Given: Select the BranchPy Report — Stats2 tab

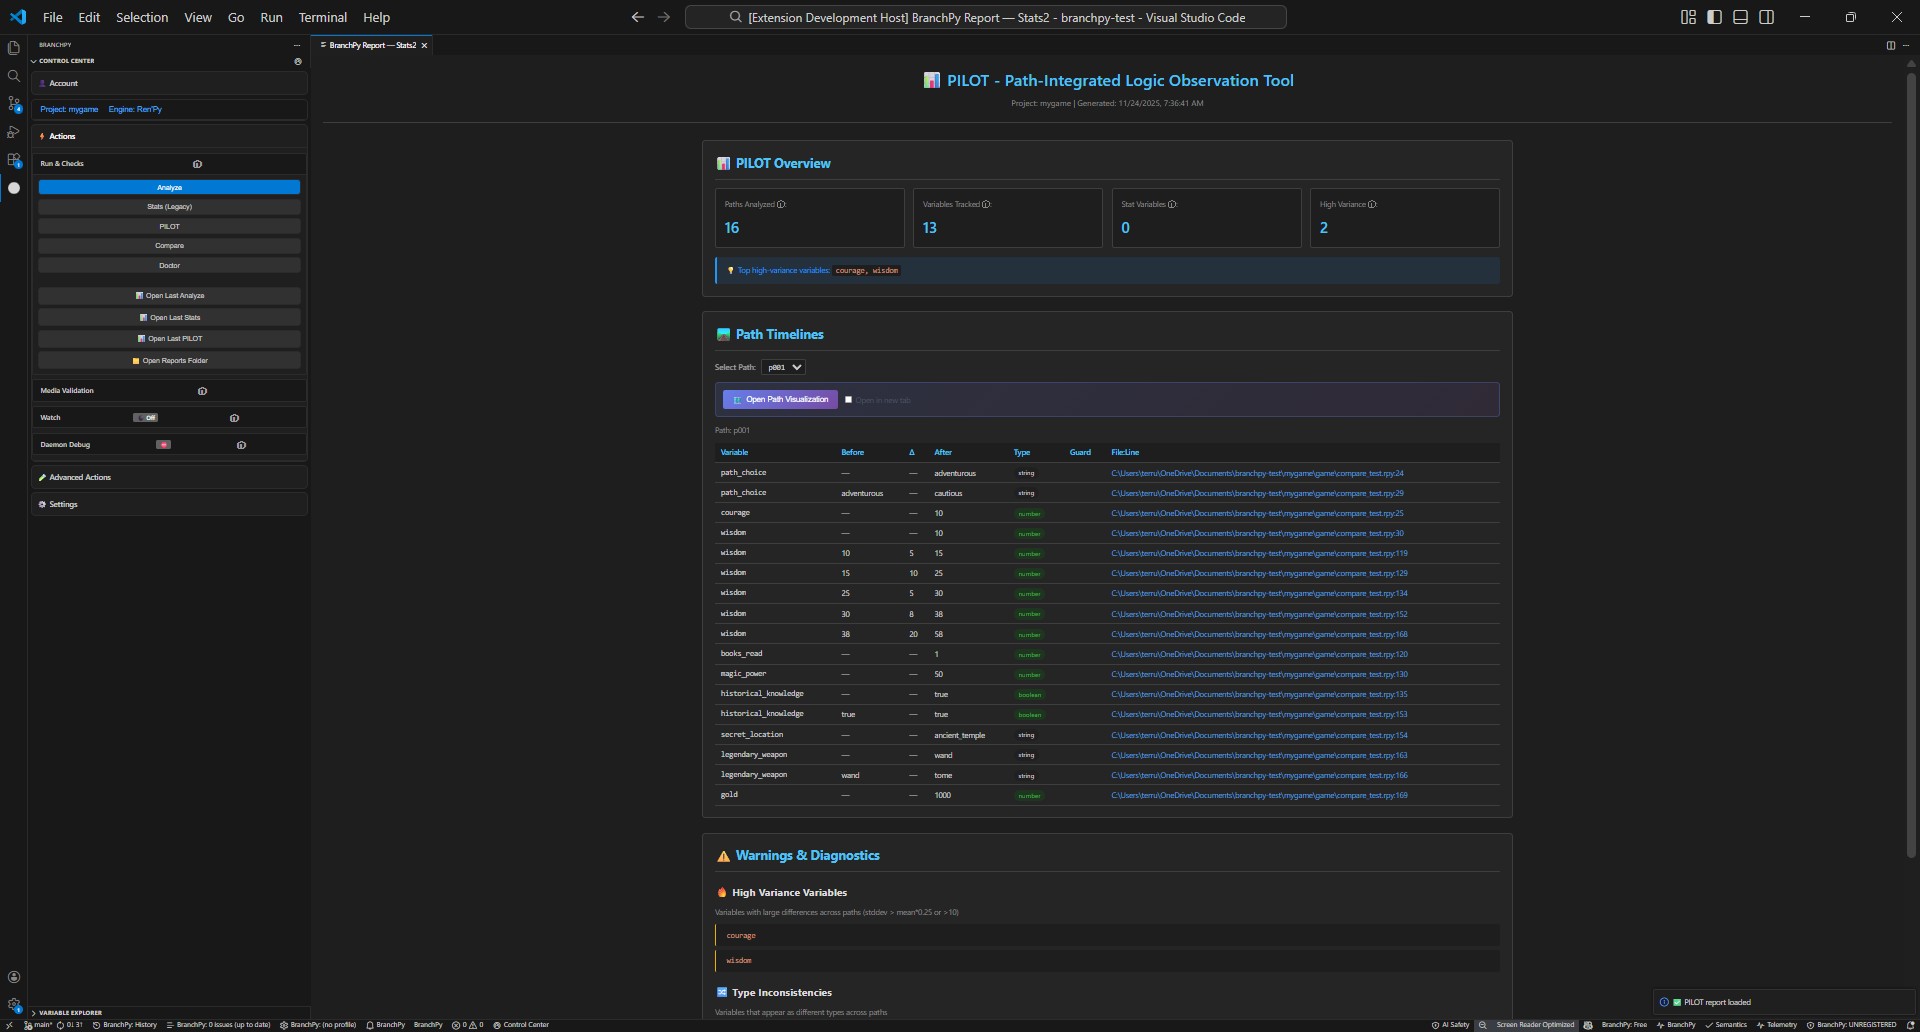Looking at the screenshot, I should [x=372, y=45].
